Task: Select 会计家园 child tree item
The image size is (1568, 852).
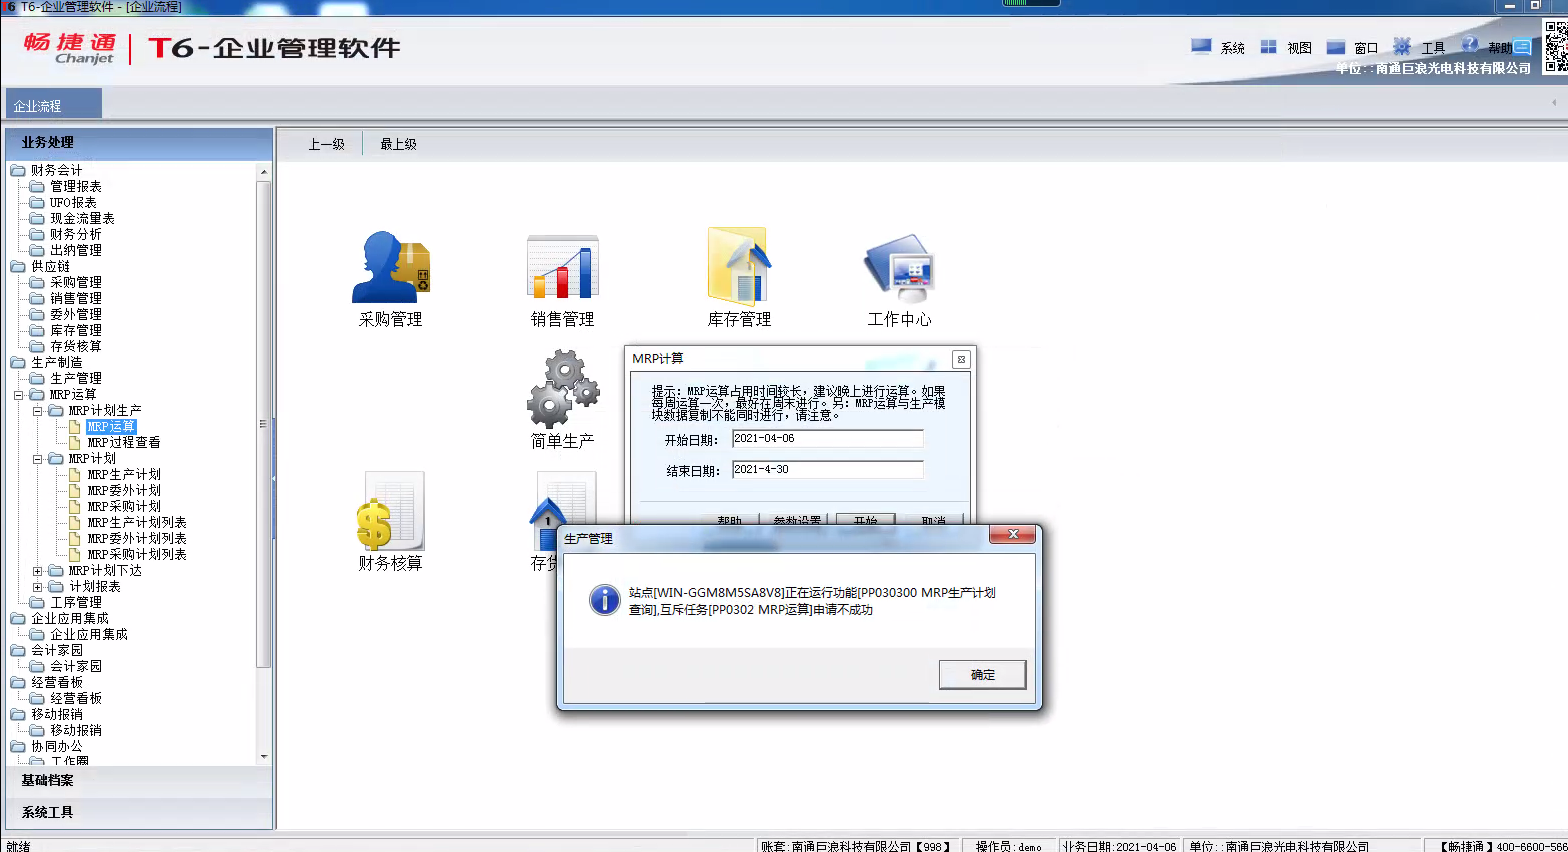Action: point(76,666)
